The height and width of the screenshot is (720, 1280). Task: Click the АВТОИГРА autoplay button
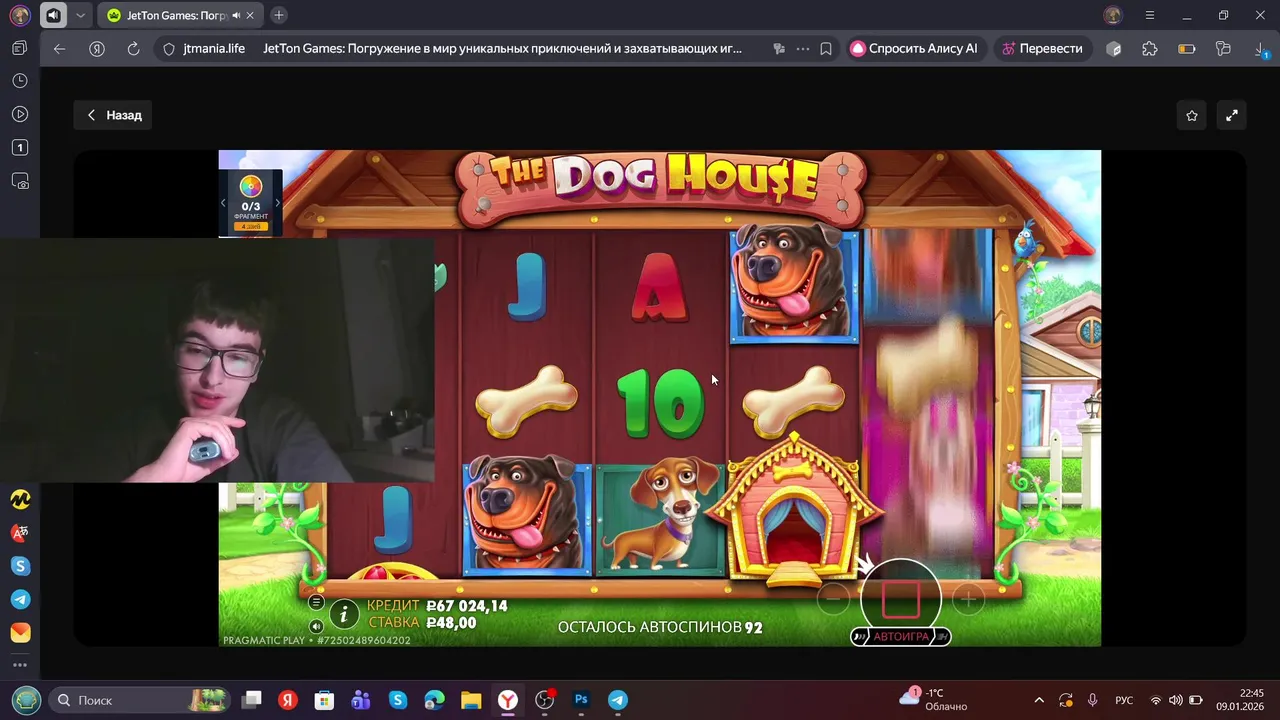(900, 636)
